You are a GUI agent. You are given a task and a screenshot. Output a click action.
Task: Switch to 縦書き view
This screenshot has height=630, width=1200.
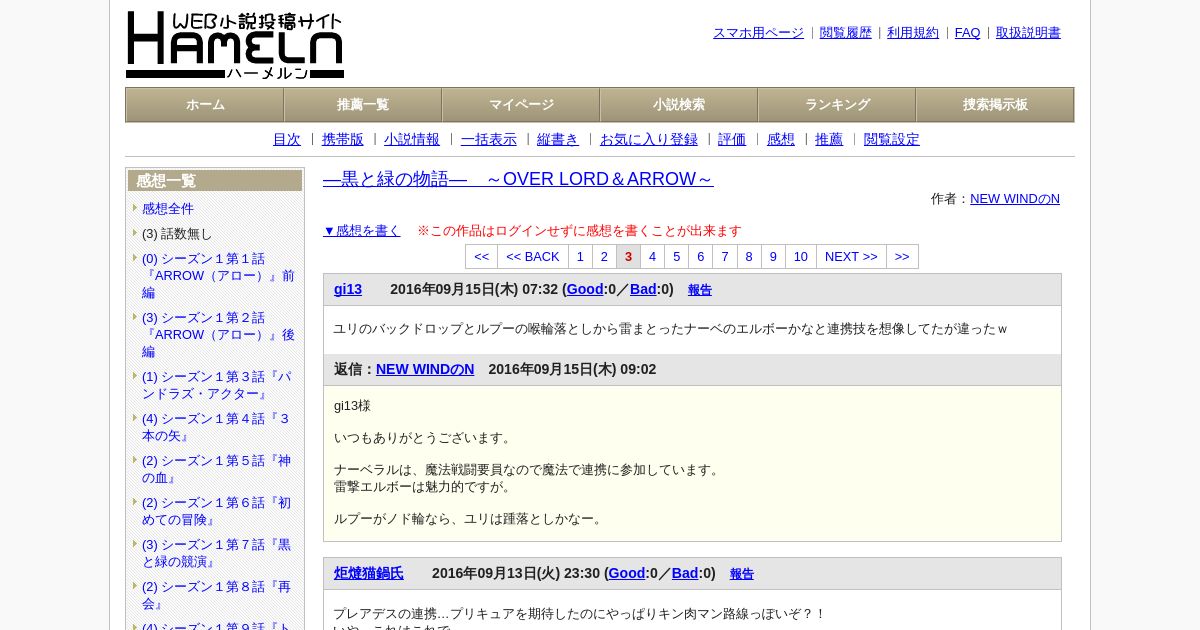click(x=558, y=140)
